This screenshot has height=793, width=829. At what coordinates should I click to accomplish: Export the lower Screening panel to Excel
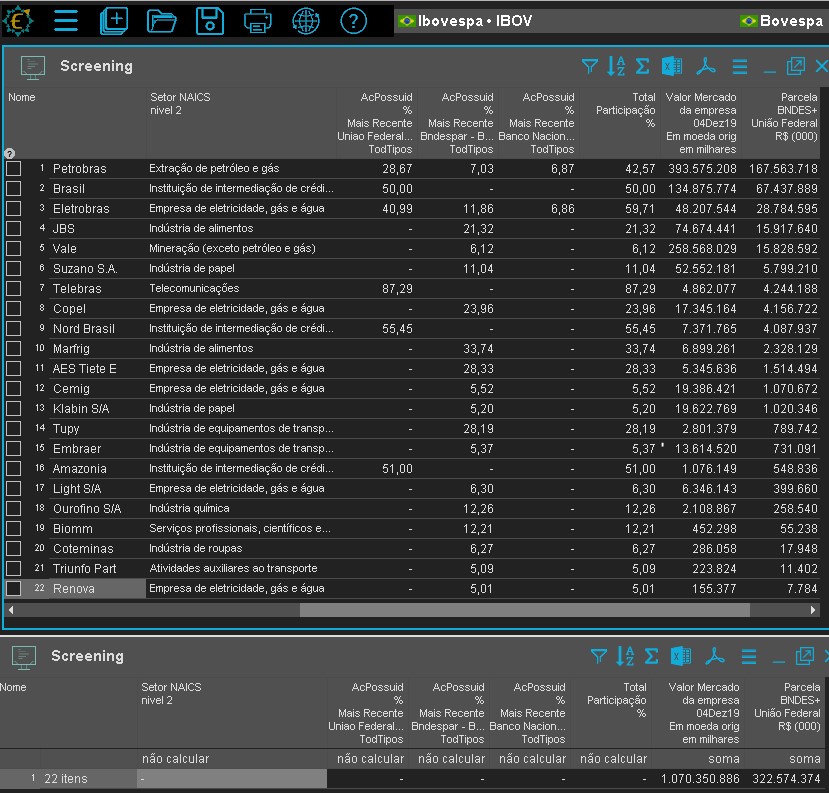(x=681, y=656)
